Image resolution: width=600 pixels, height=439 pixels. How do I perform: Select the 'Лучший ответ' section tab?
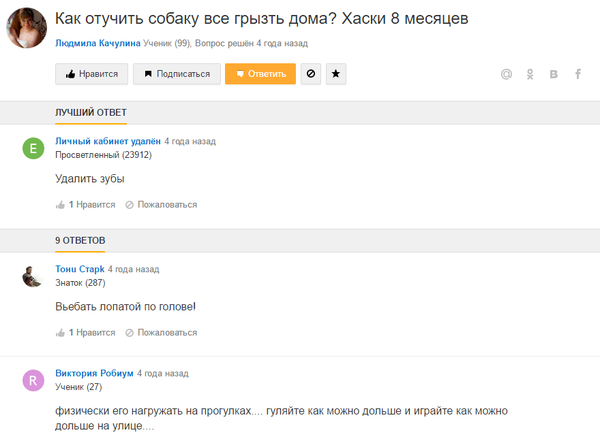pos(90,112)
